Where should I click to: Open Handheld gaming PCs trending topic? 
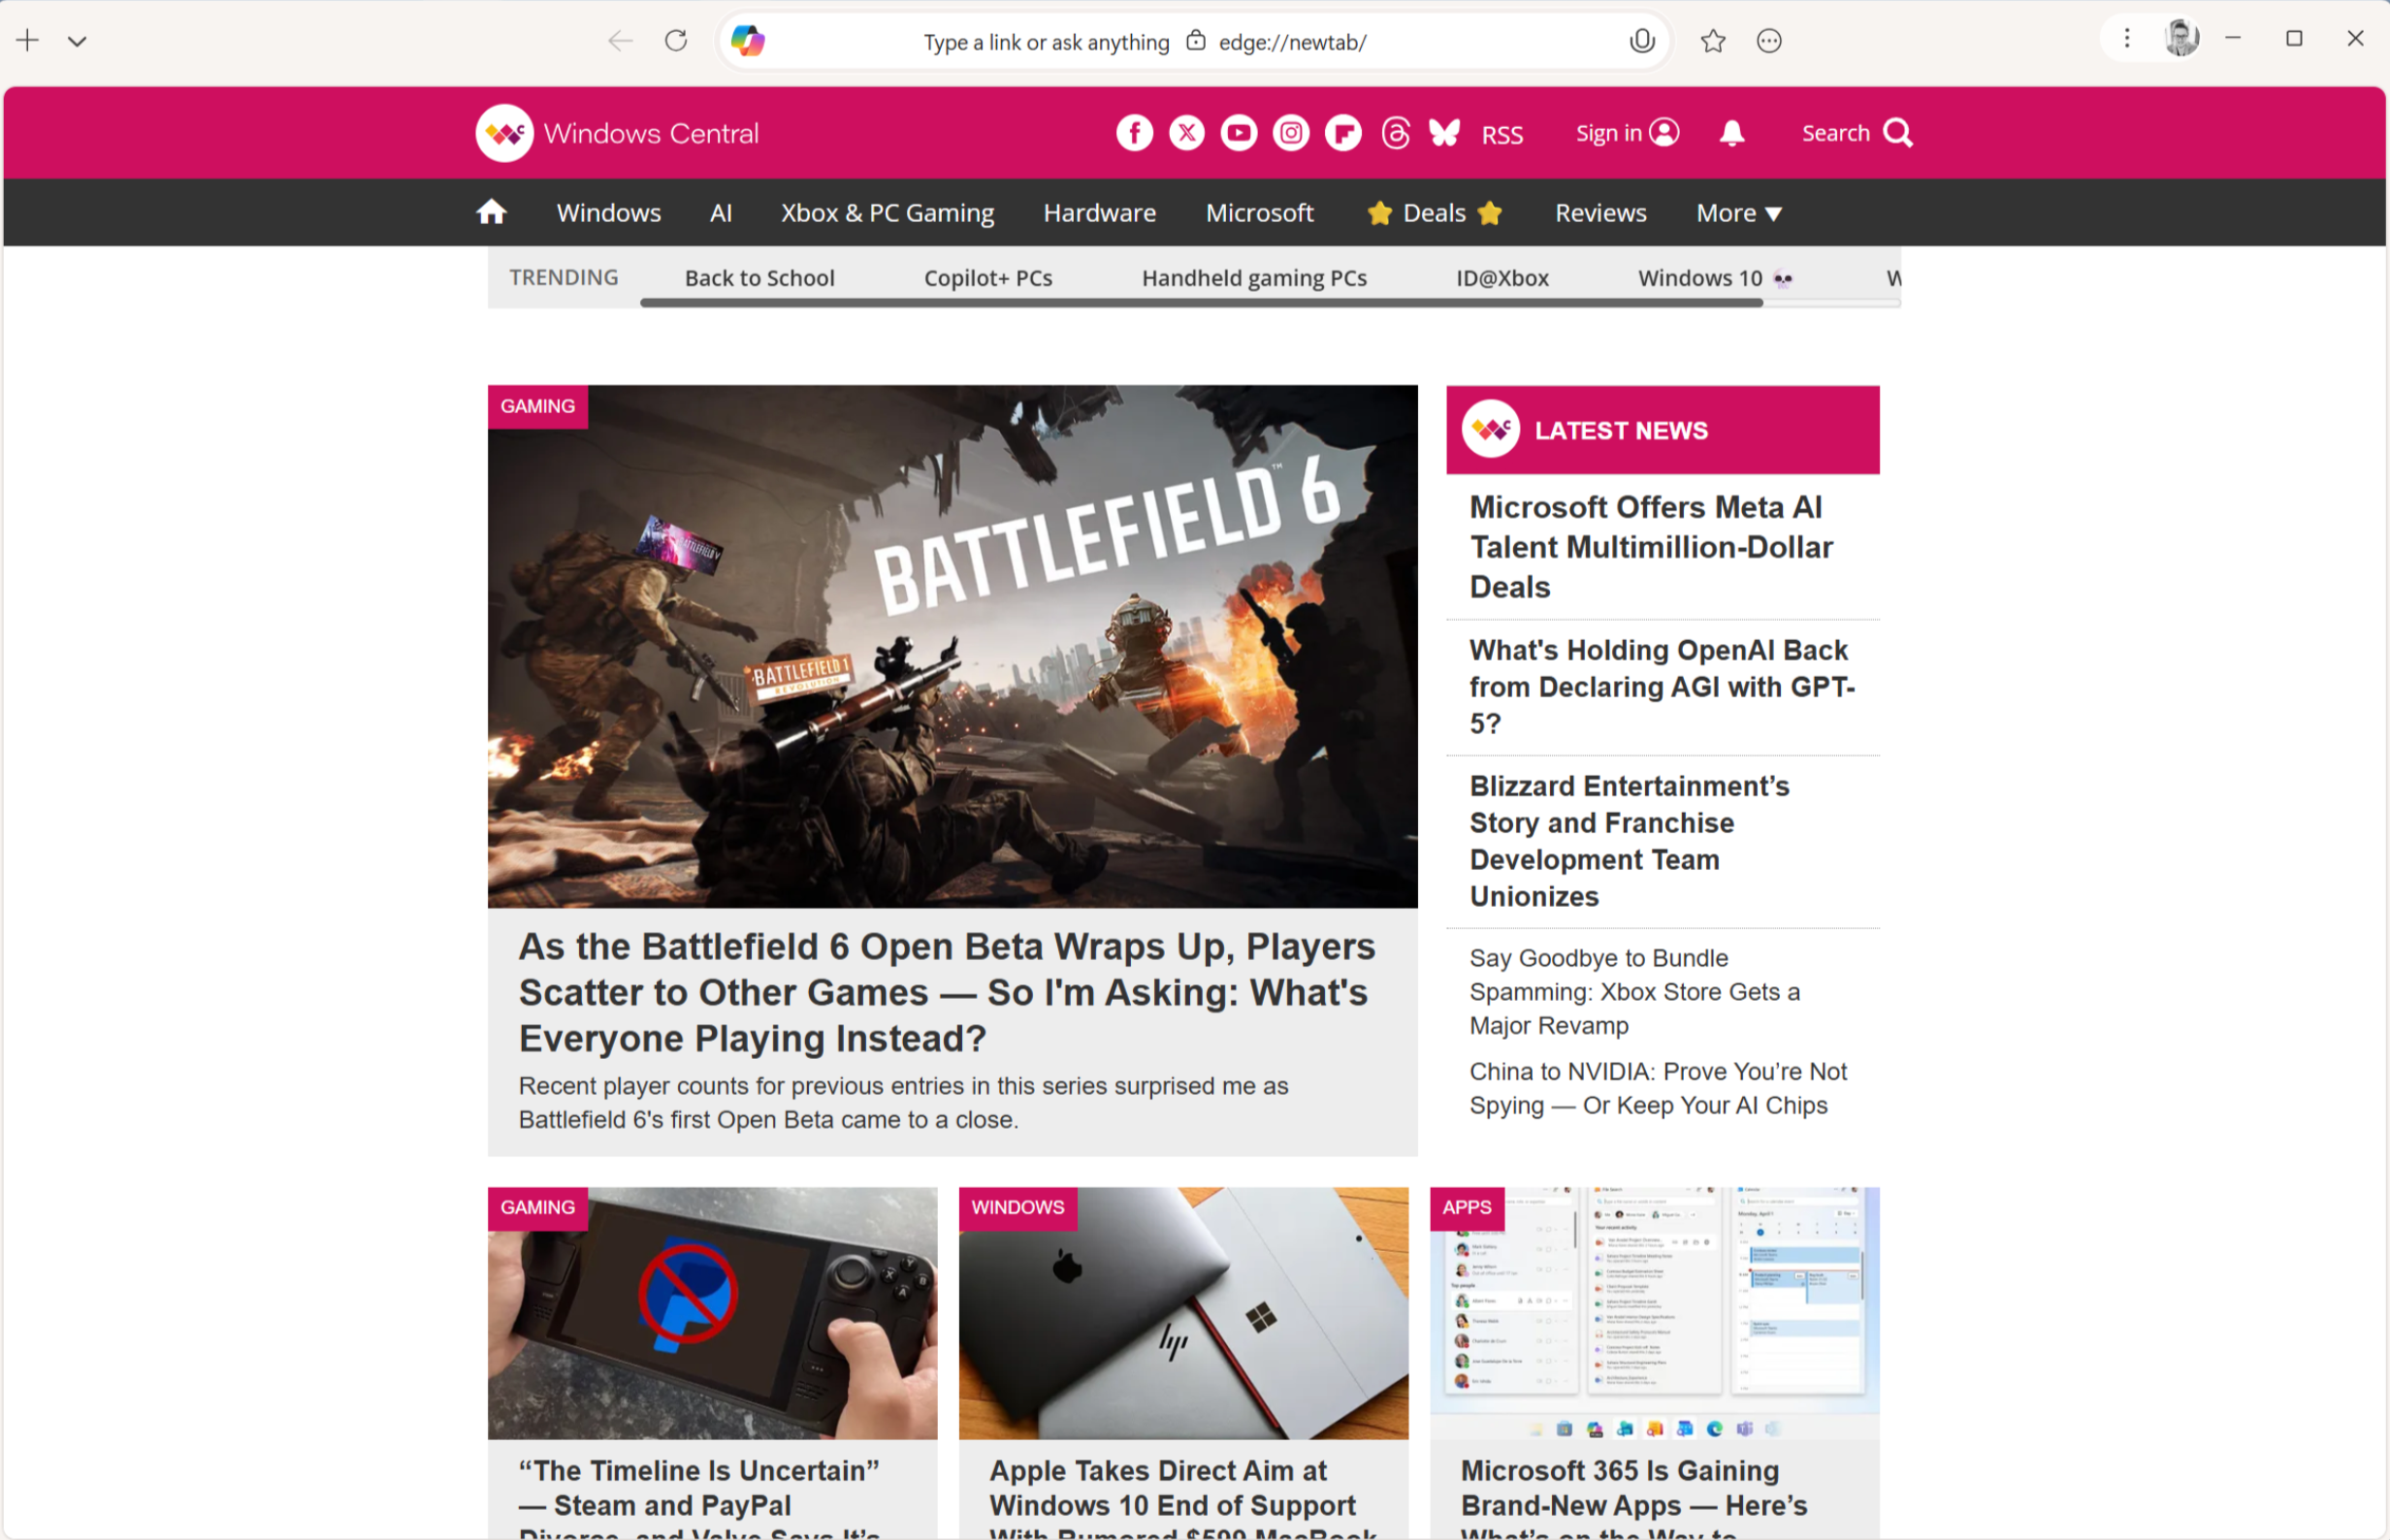pyautogui.click(x=1254, y=278)
